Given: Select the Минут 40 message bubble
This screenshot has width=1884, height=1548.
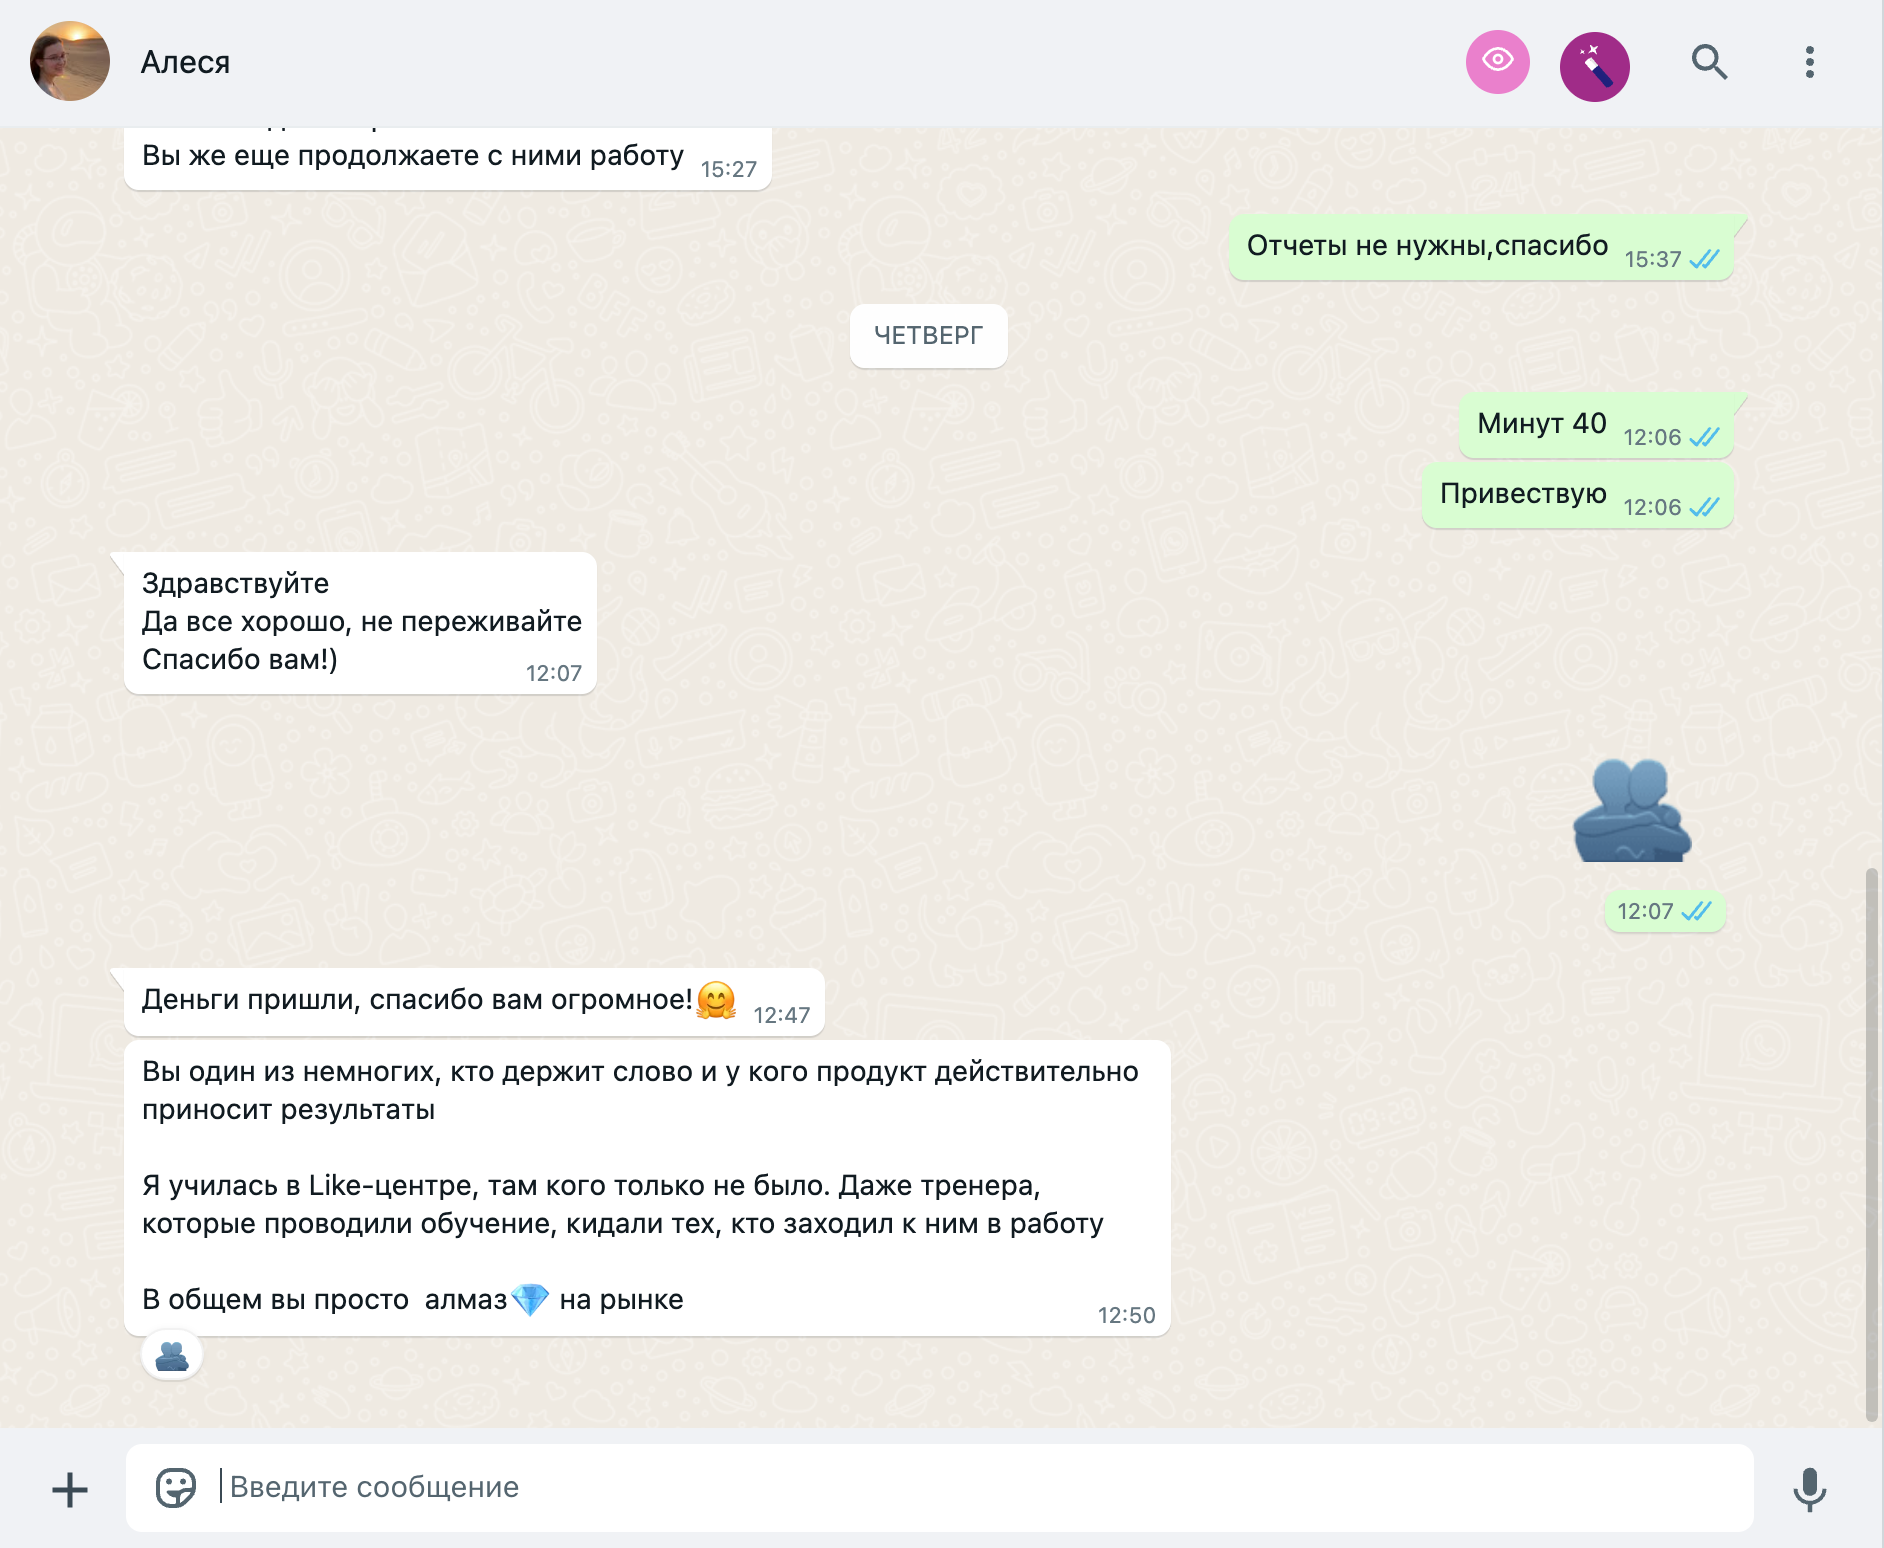Looking at the screenshot, I should tap(1596, 426).
